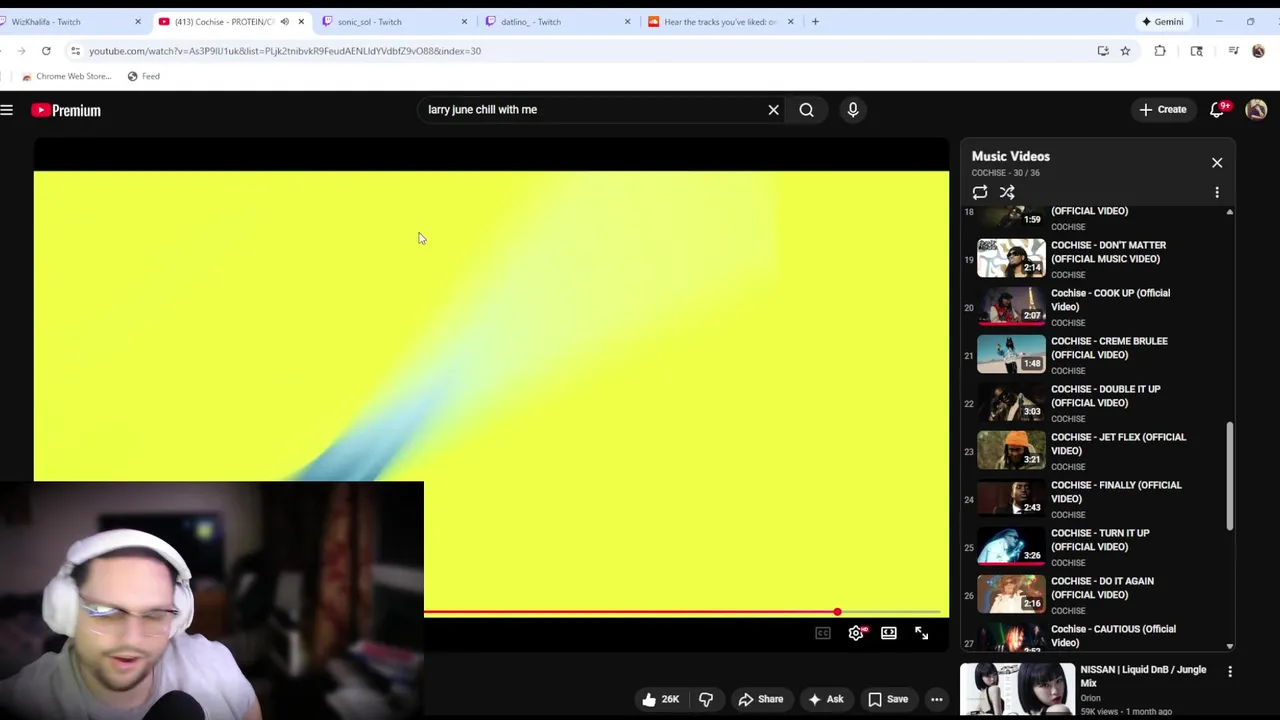Switch to the WizKhalifa Twitch tab
This screenshot has width=1280, height=720.
69,21
